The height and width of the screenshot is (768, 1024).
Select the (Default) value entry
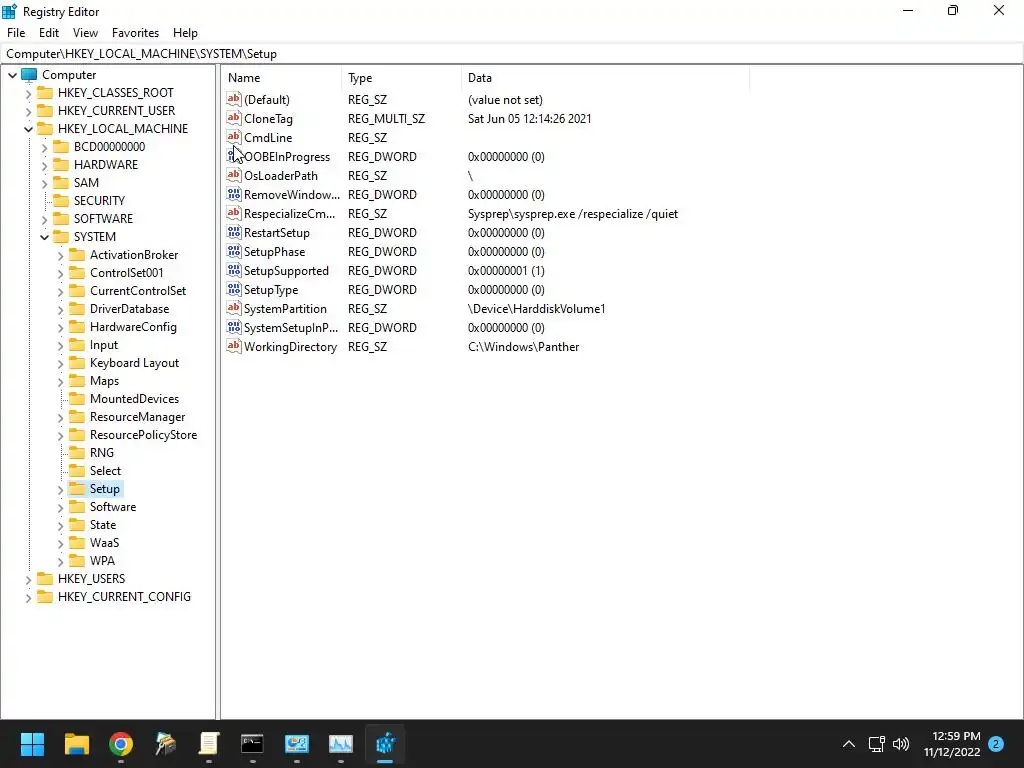(266, 100)
